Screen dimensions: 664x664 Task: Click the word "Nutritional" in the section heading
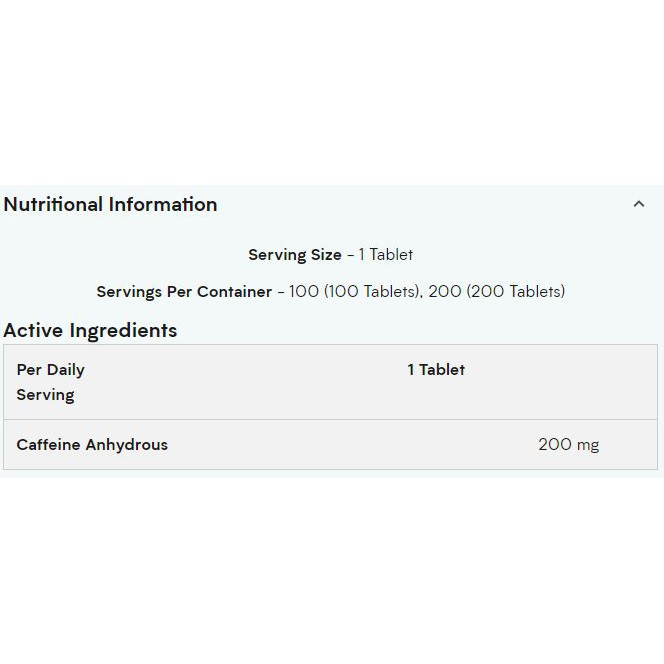(x=54, y=204)
